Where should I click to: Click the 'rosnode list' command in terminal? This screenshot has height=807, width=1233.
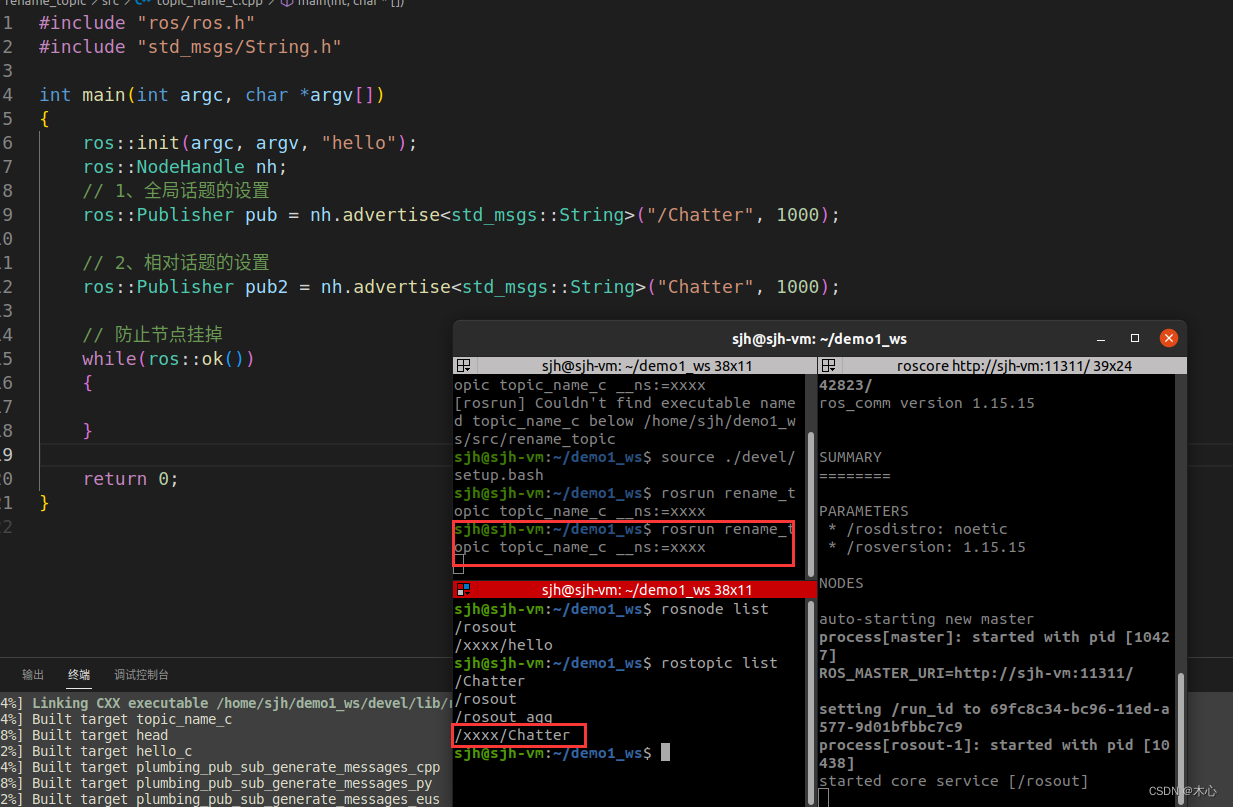tap(714, 609)
